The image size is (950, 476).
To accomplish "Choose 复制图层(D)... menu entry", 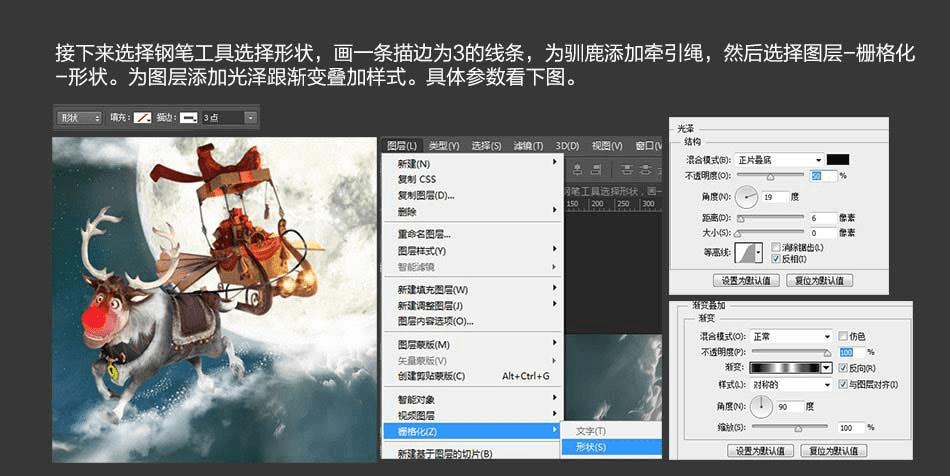I will pyautogui.click(x=473, y=195).
